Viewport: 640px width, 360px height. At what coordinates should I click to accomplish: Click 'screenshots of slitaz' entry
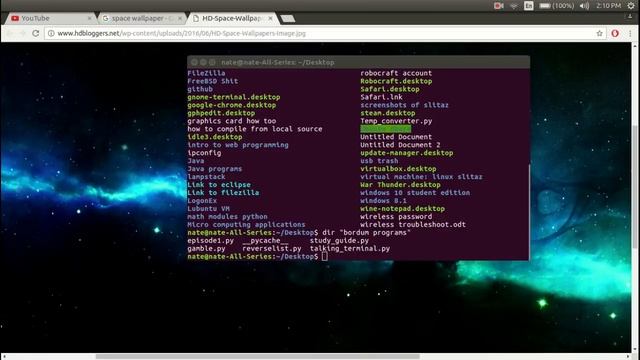pos(404,105)
